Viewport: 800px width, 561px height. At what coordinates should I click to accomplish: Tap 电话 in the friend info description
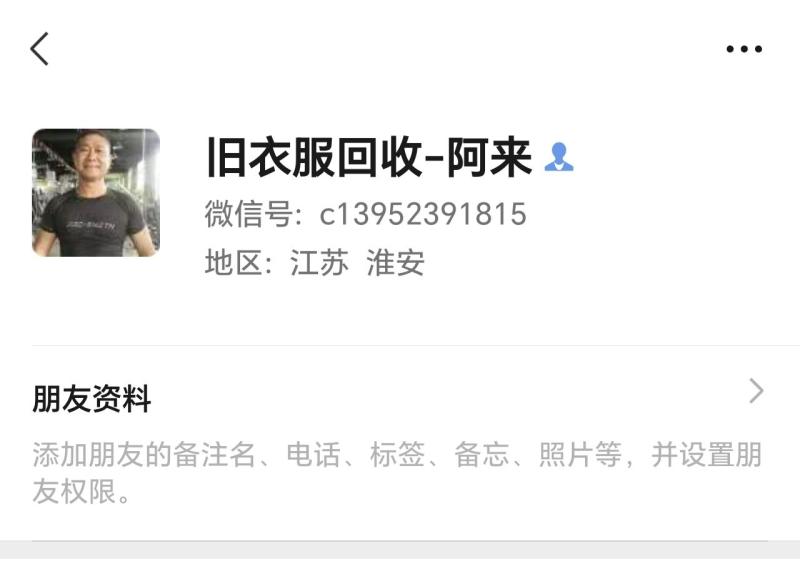tap(313, 454)
